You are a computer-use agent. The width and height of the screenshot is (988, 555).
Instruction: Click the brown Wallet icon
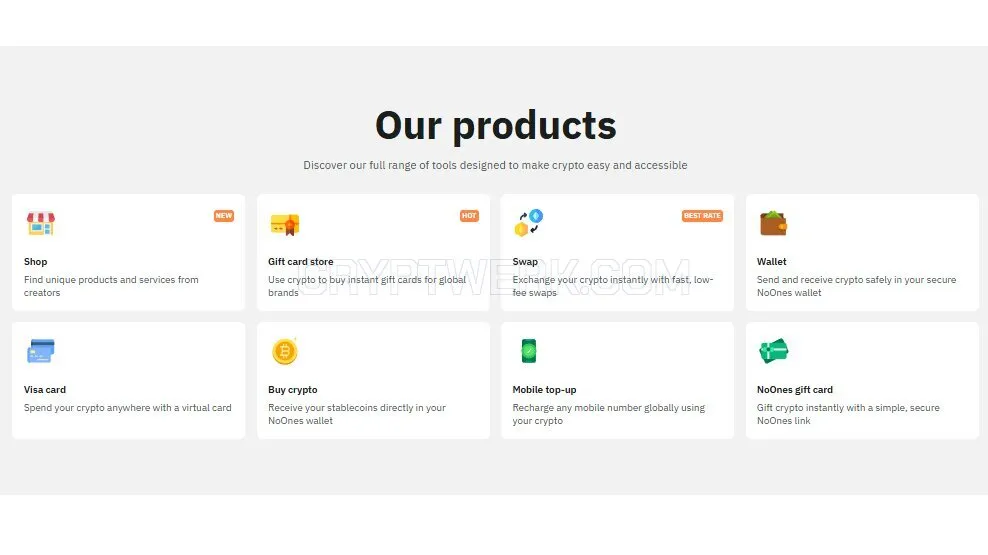coord(773,224)
